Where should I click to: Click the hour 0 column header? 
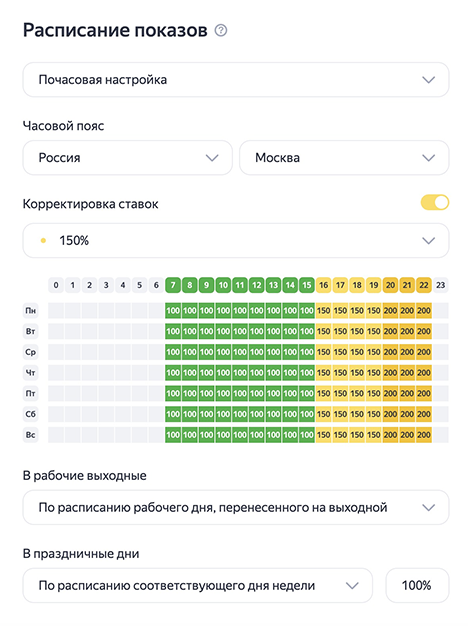[56, 285]
